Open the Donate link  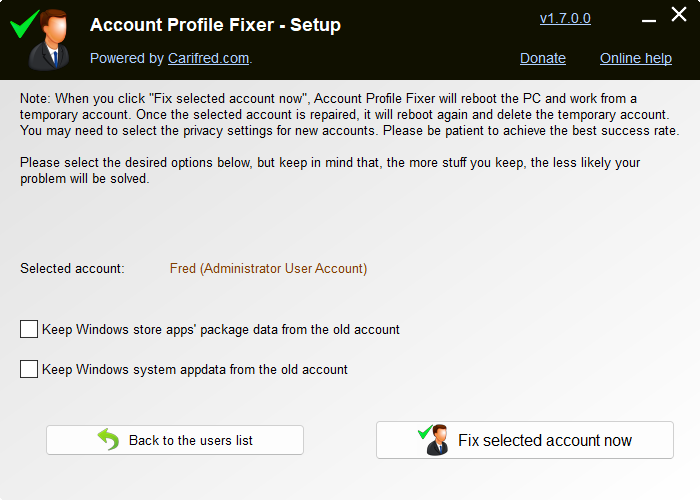[543, 58]
